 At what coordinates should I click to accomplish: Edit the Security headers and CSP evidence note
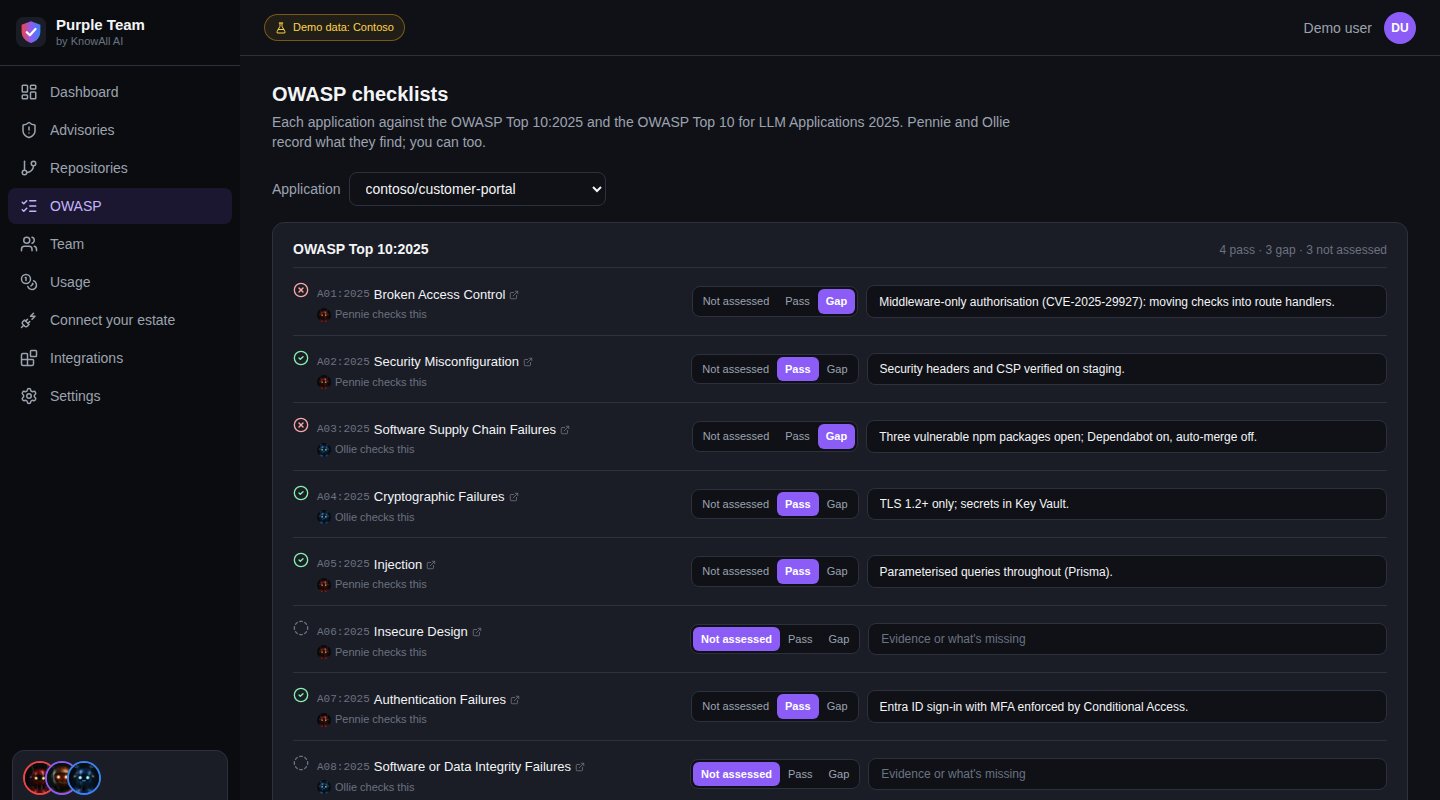(x=1126, y=369)
